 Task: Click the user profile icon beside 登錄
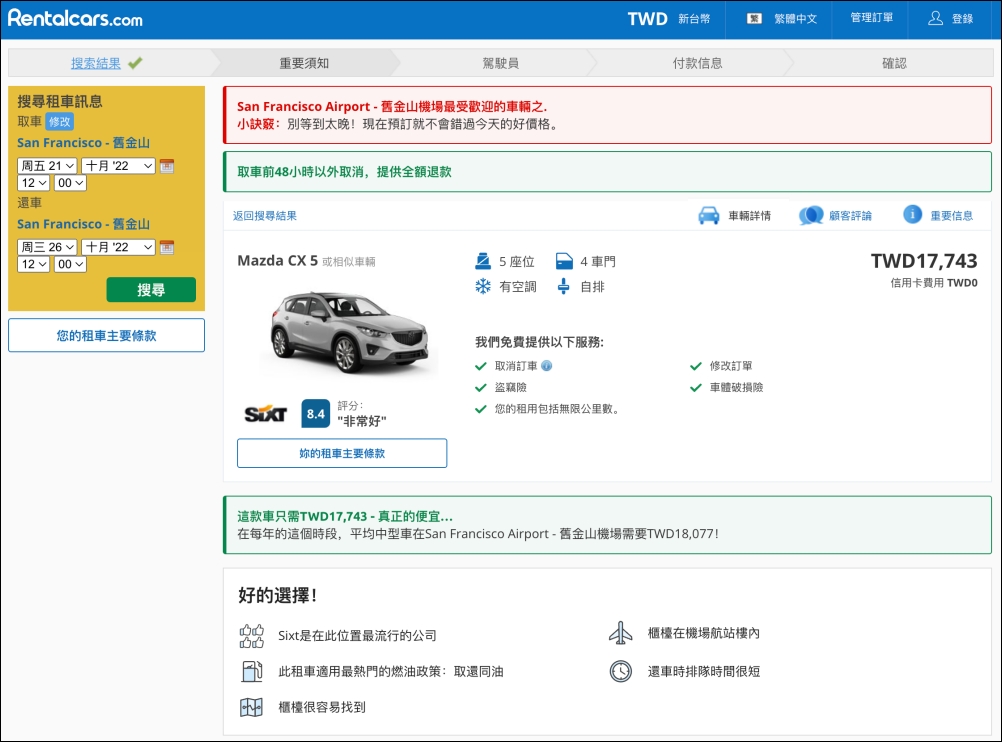coord(935,18)
